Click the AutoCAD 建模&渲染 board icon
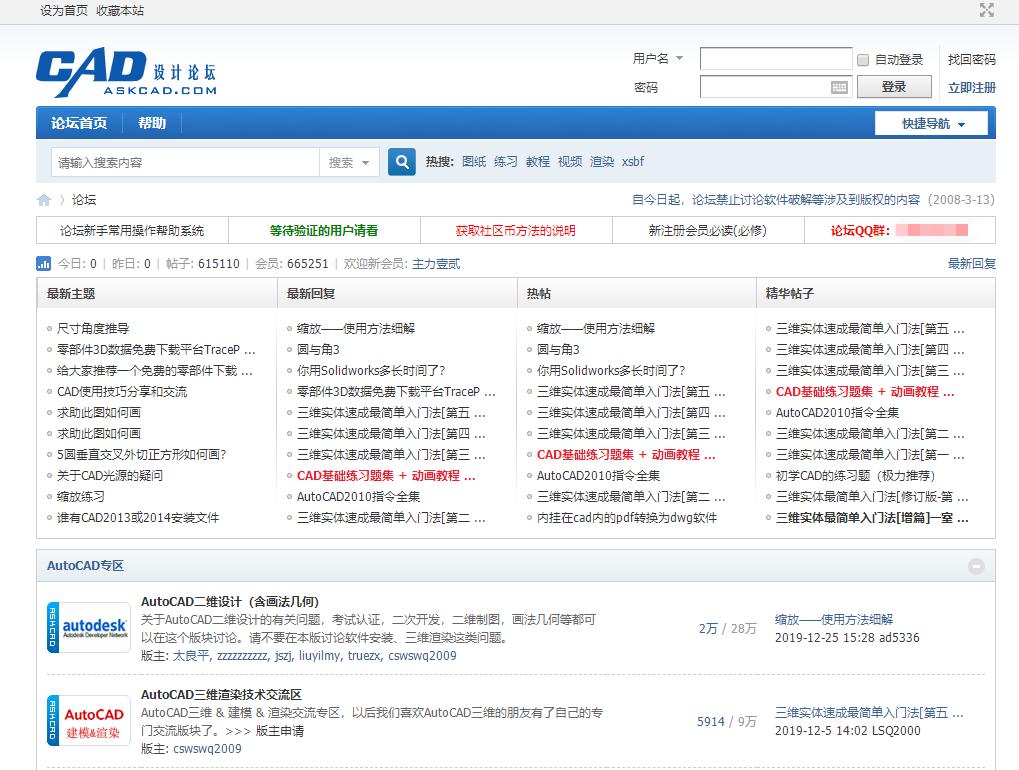 click(x=87, y=720)
